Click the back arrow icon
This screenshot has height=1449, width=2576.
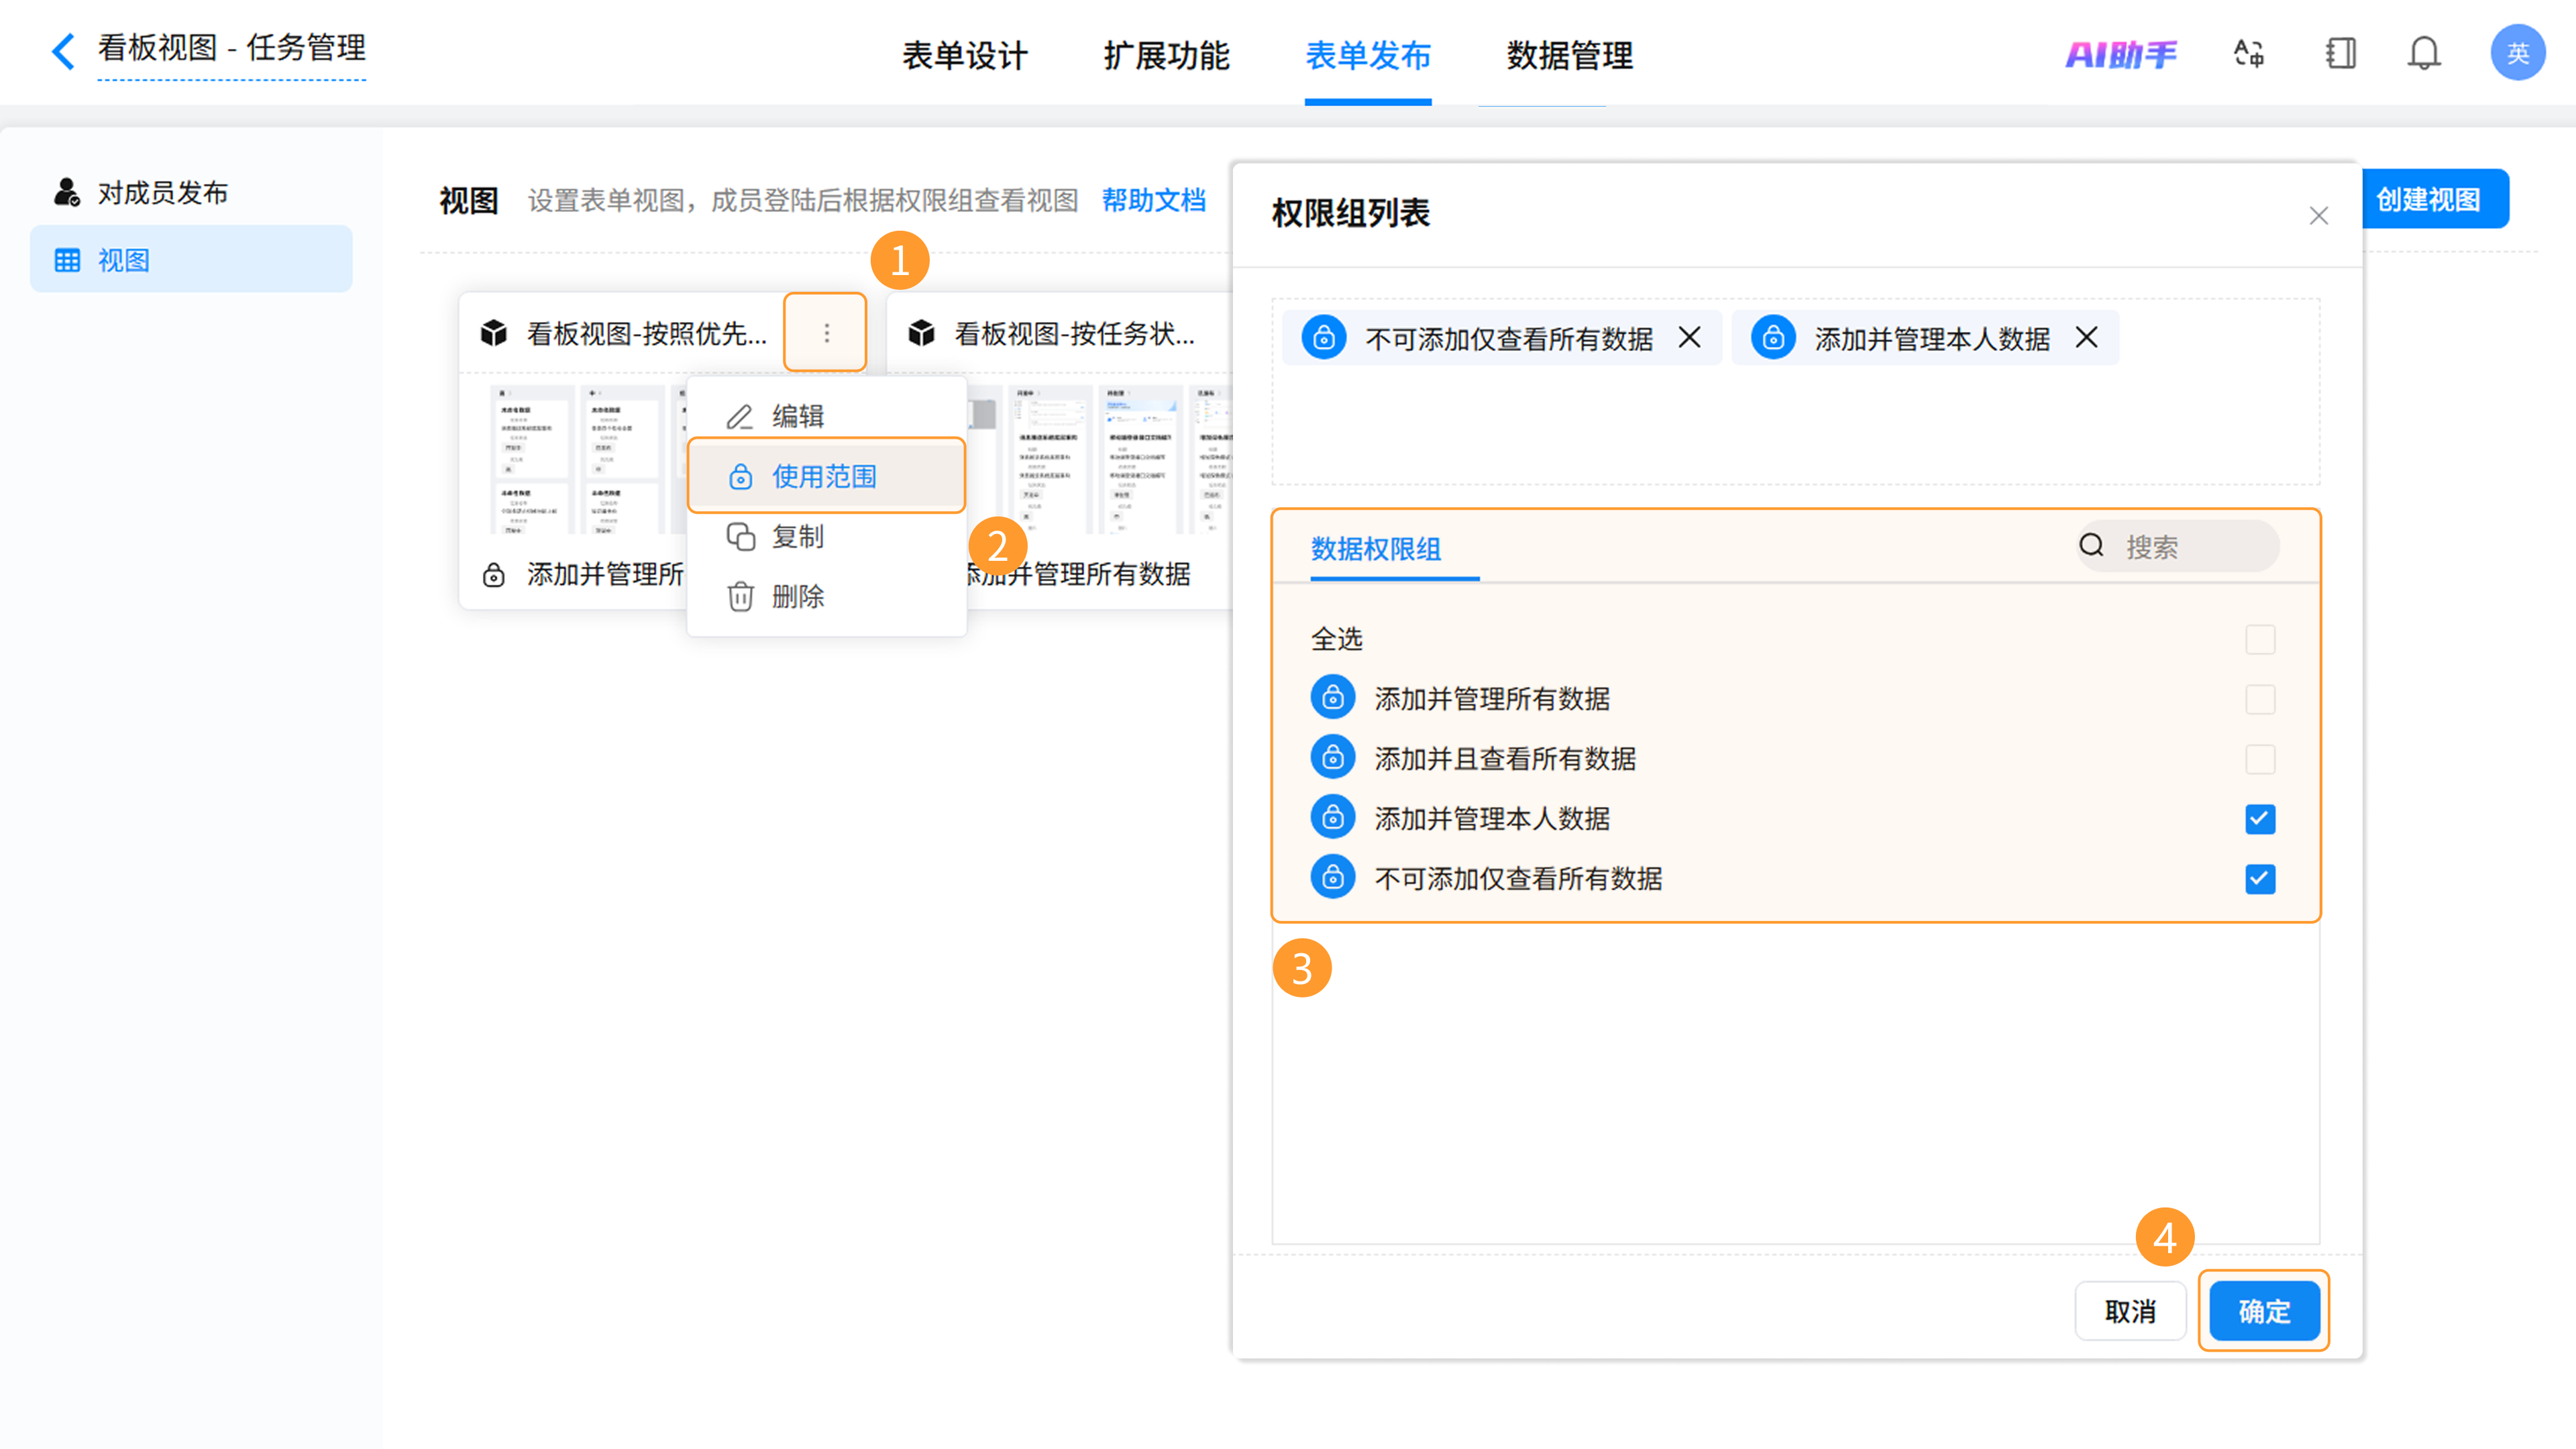tap(63, 51)
